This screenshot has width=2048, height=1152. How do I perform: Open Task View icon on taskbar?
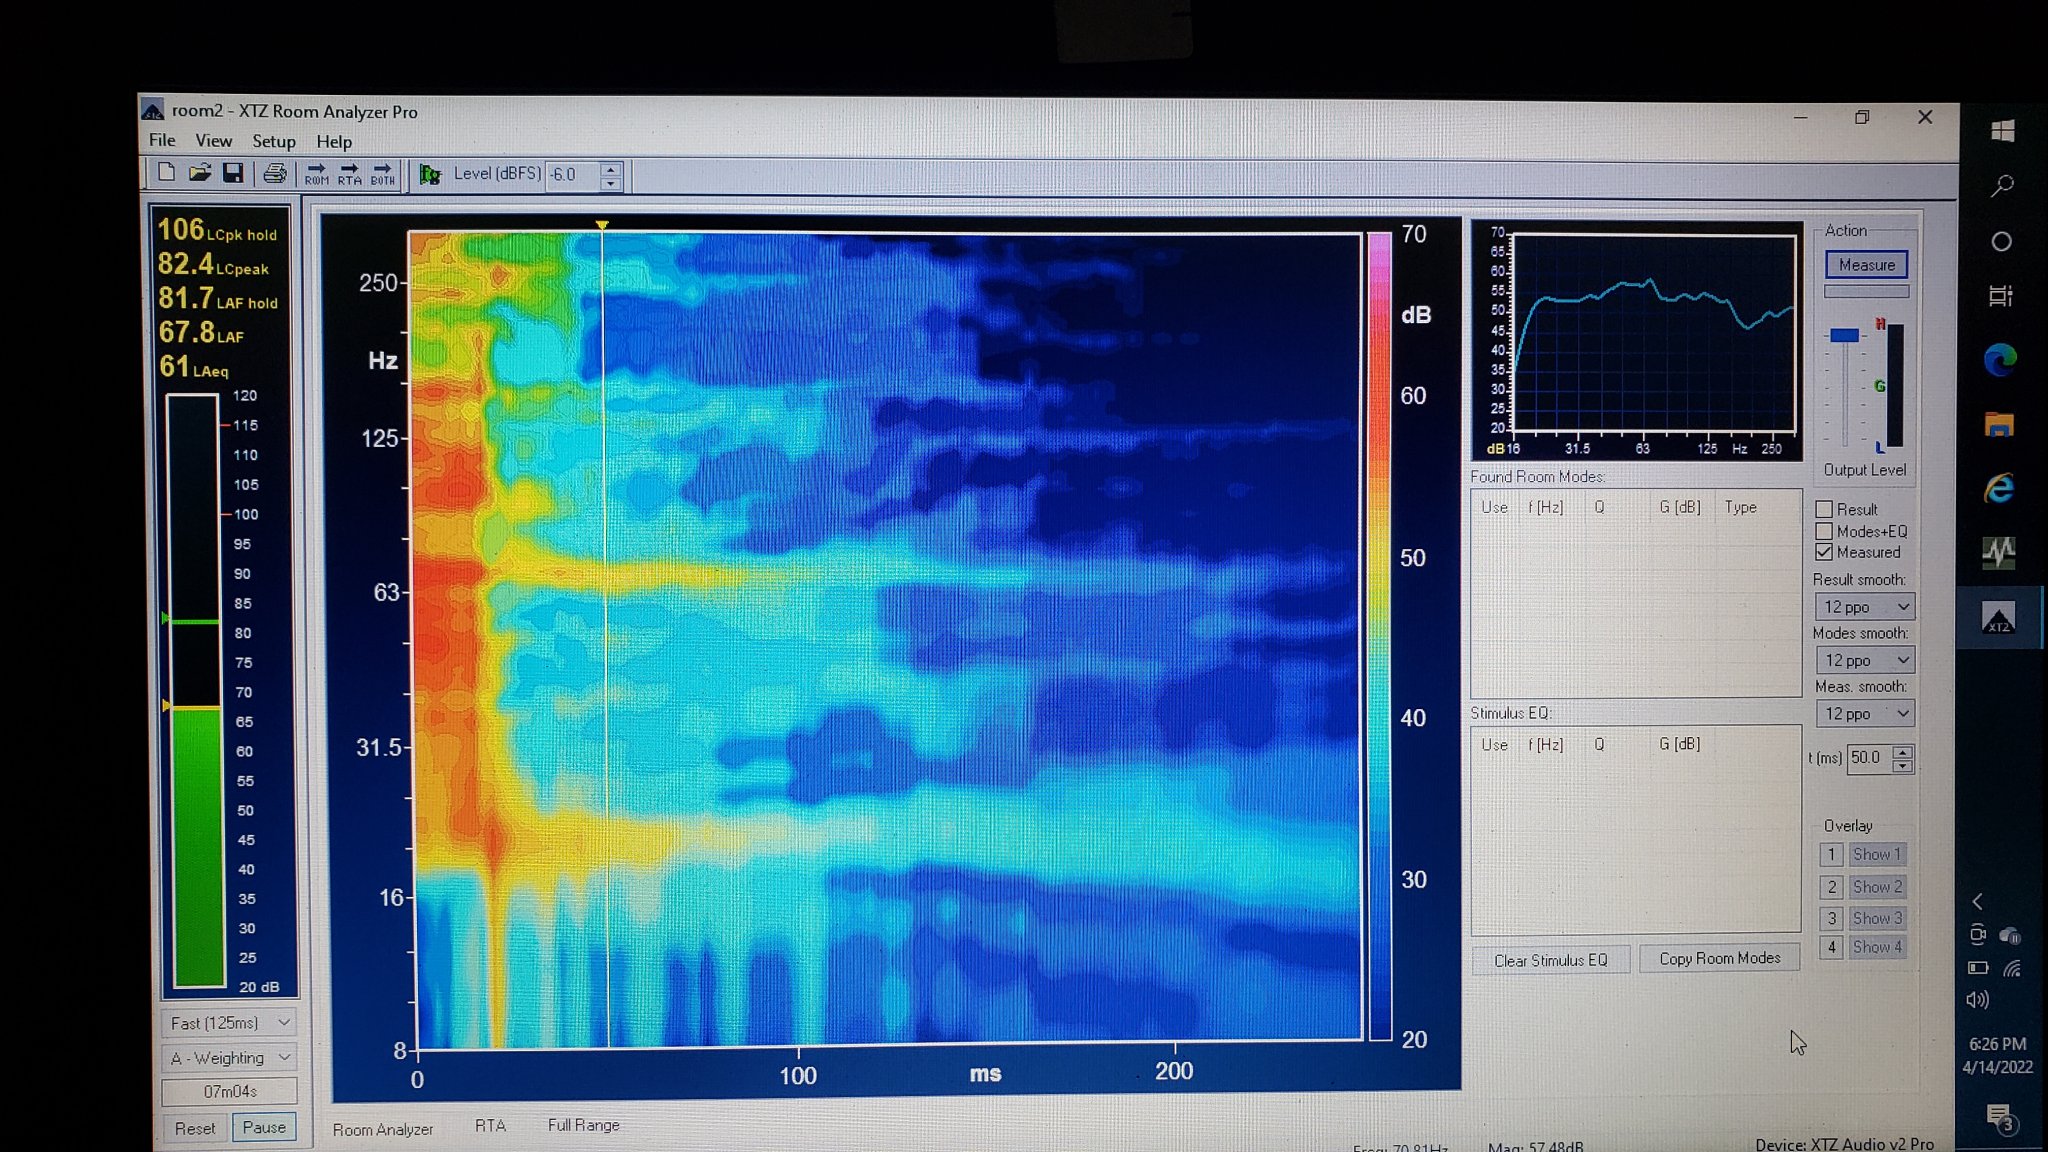click(x=2000, y=296)
